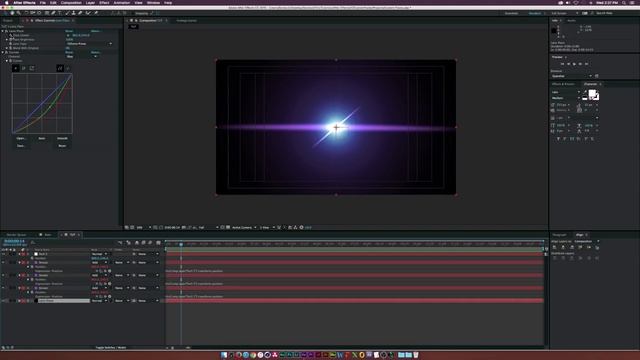This screenshot has height=360, width=640.
Task: Select the Pan Behind anchor point tool
Action: (x=40, y=13)
